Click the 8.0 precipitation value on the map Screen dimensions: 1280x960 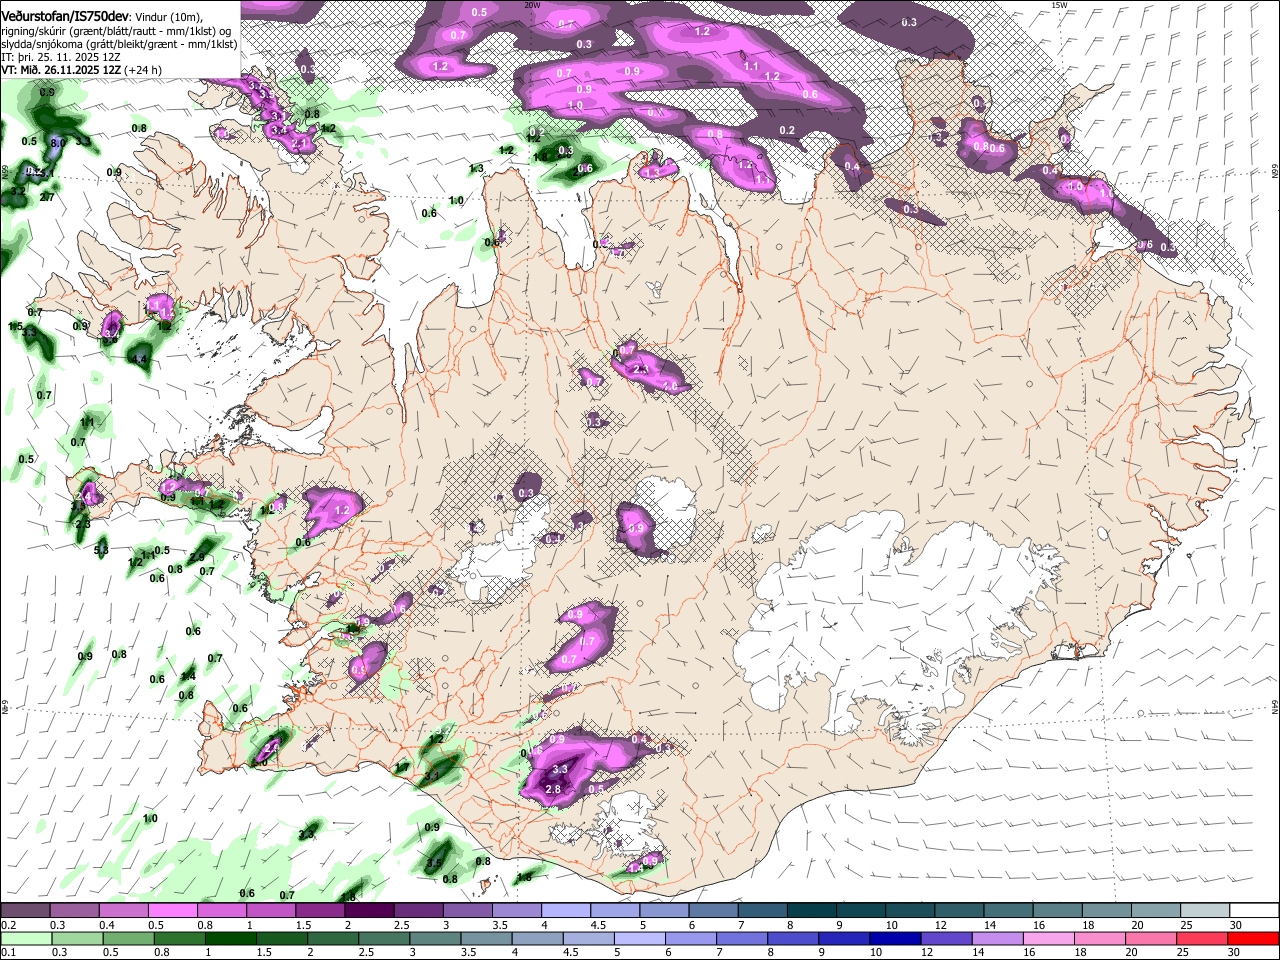[58, 143]
